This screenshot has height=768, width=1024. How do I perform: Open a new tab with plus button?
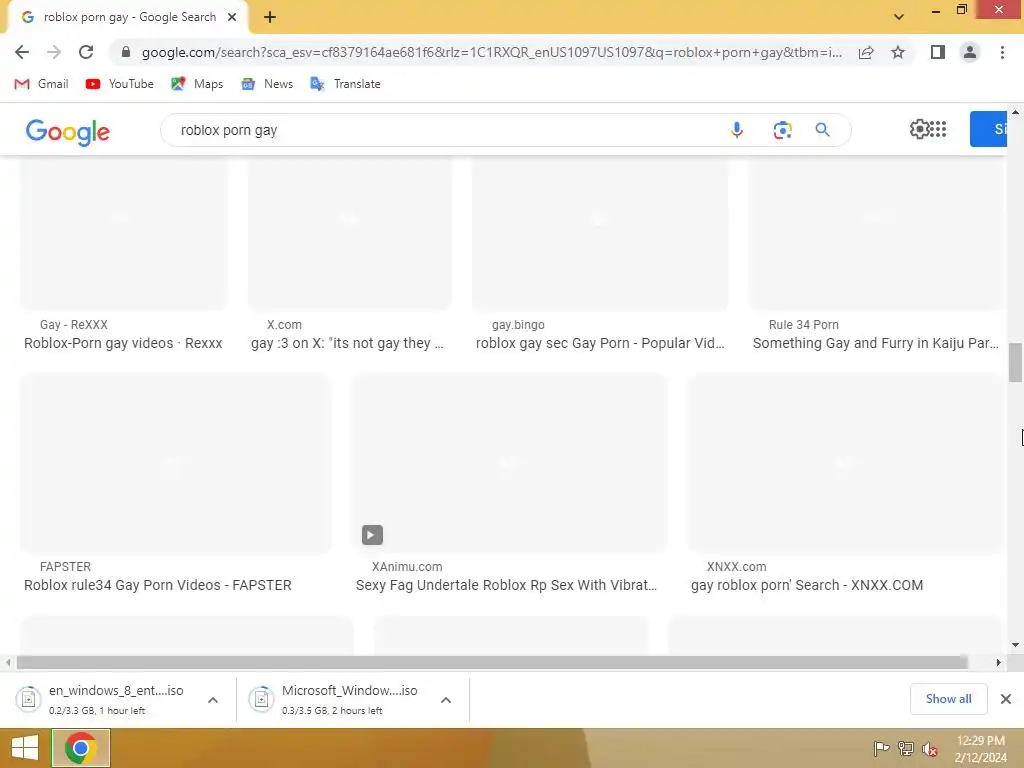pyautogui.click(x=270, y=17)
